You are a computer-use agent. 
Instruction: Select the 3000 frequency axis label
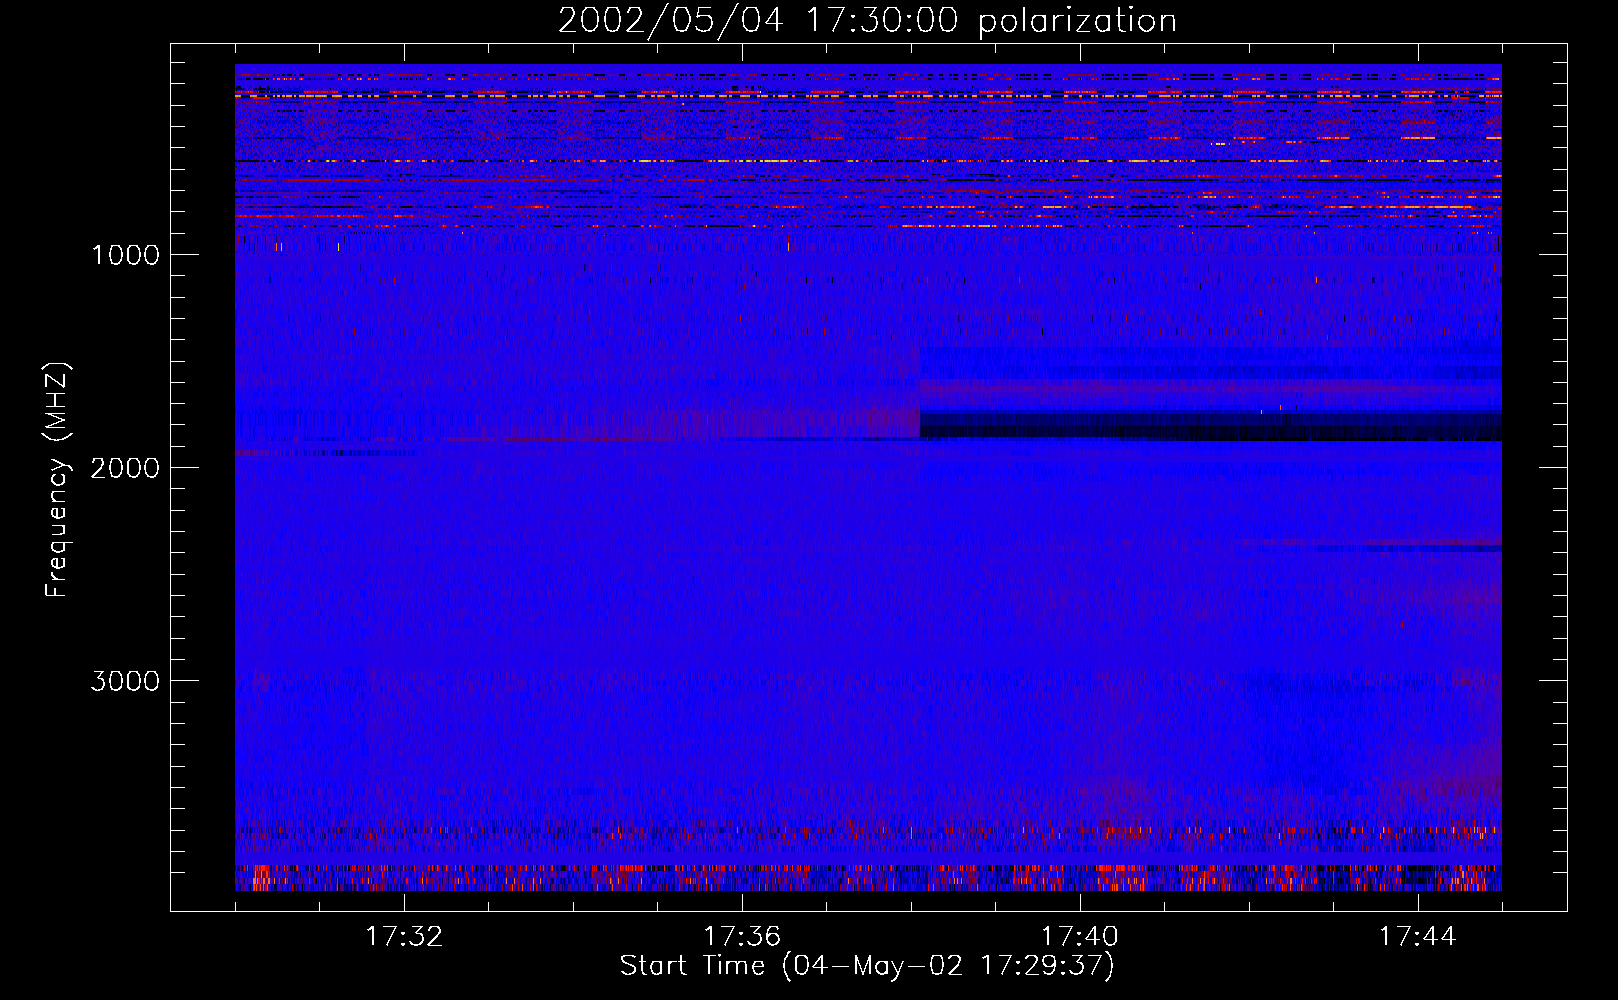[x=125, y=681]
